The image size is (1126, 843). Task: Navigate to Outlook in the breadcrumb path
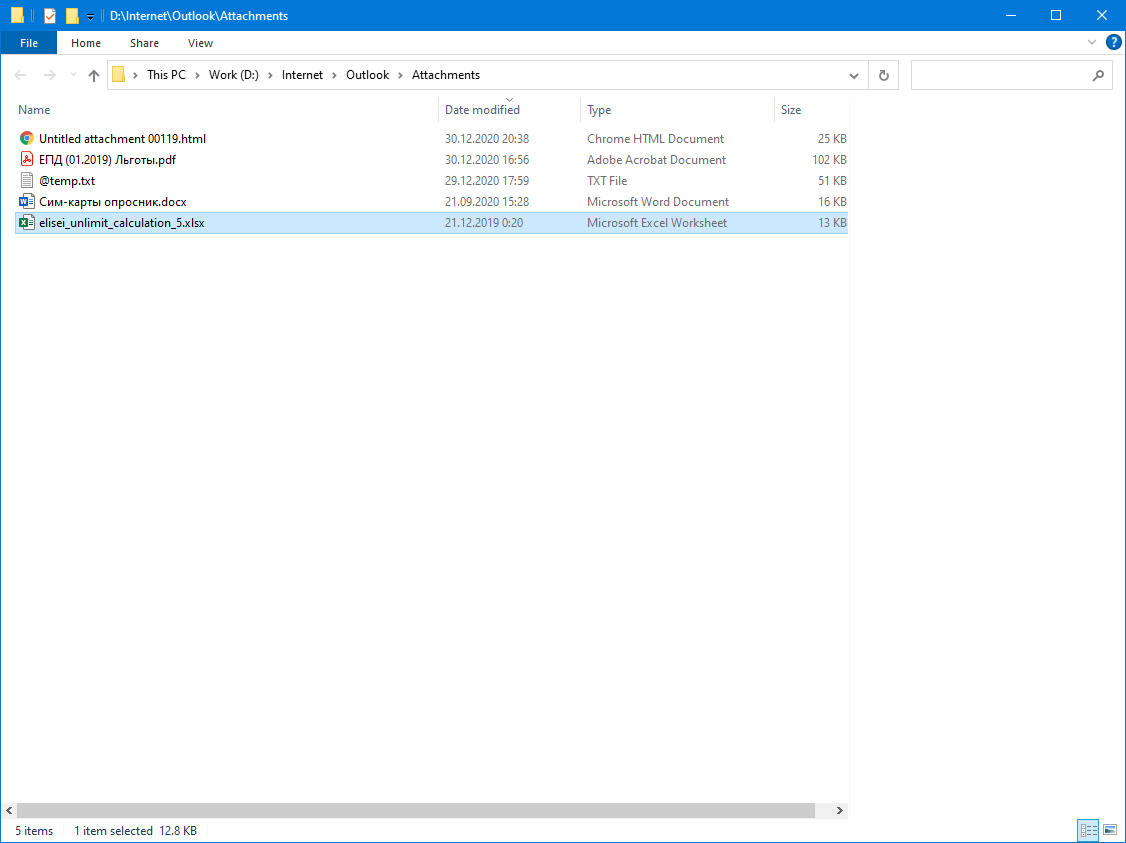pyautogui.click(x=367, y=75)
